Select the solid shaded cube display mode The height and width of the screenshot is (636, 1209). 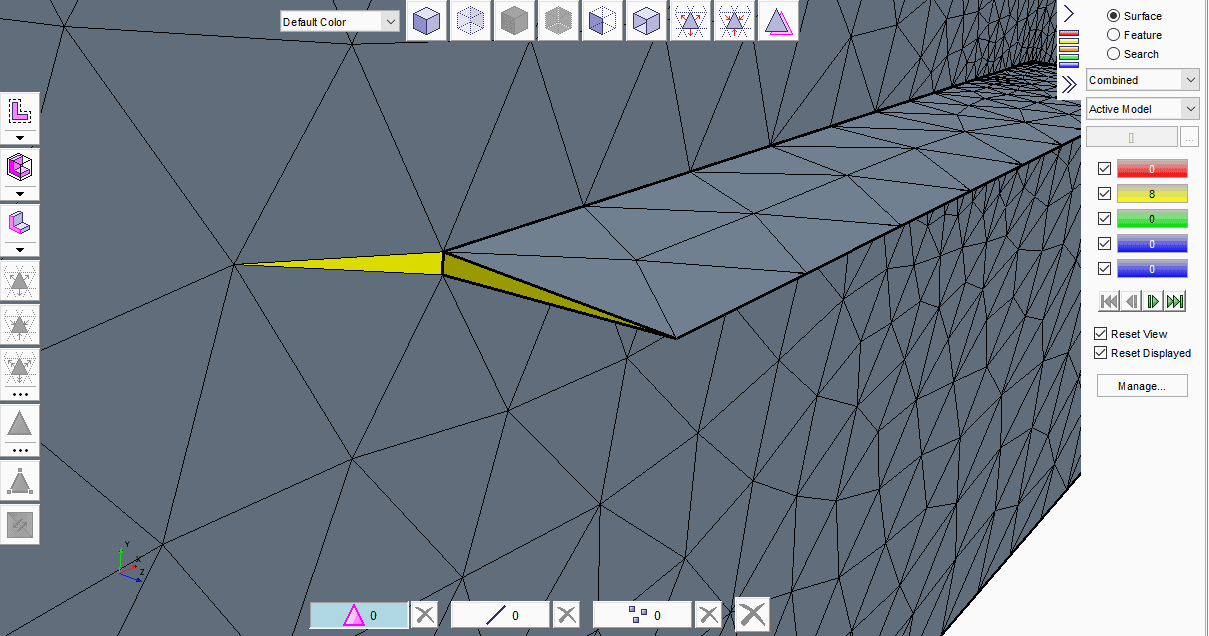point(426,21)
